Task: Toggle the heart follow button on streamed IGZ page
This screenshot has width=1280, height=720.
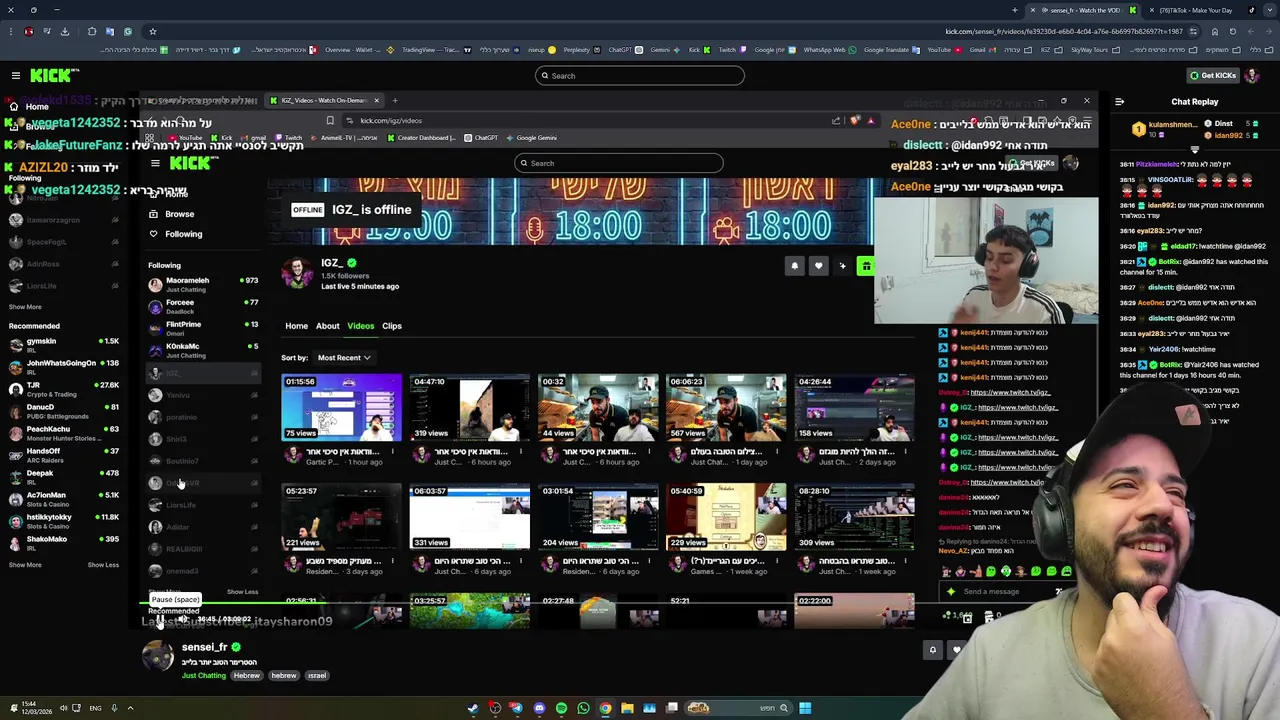Action: pos(818,266)
